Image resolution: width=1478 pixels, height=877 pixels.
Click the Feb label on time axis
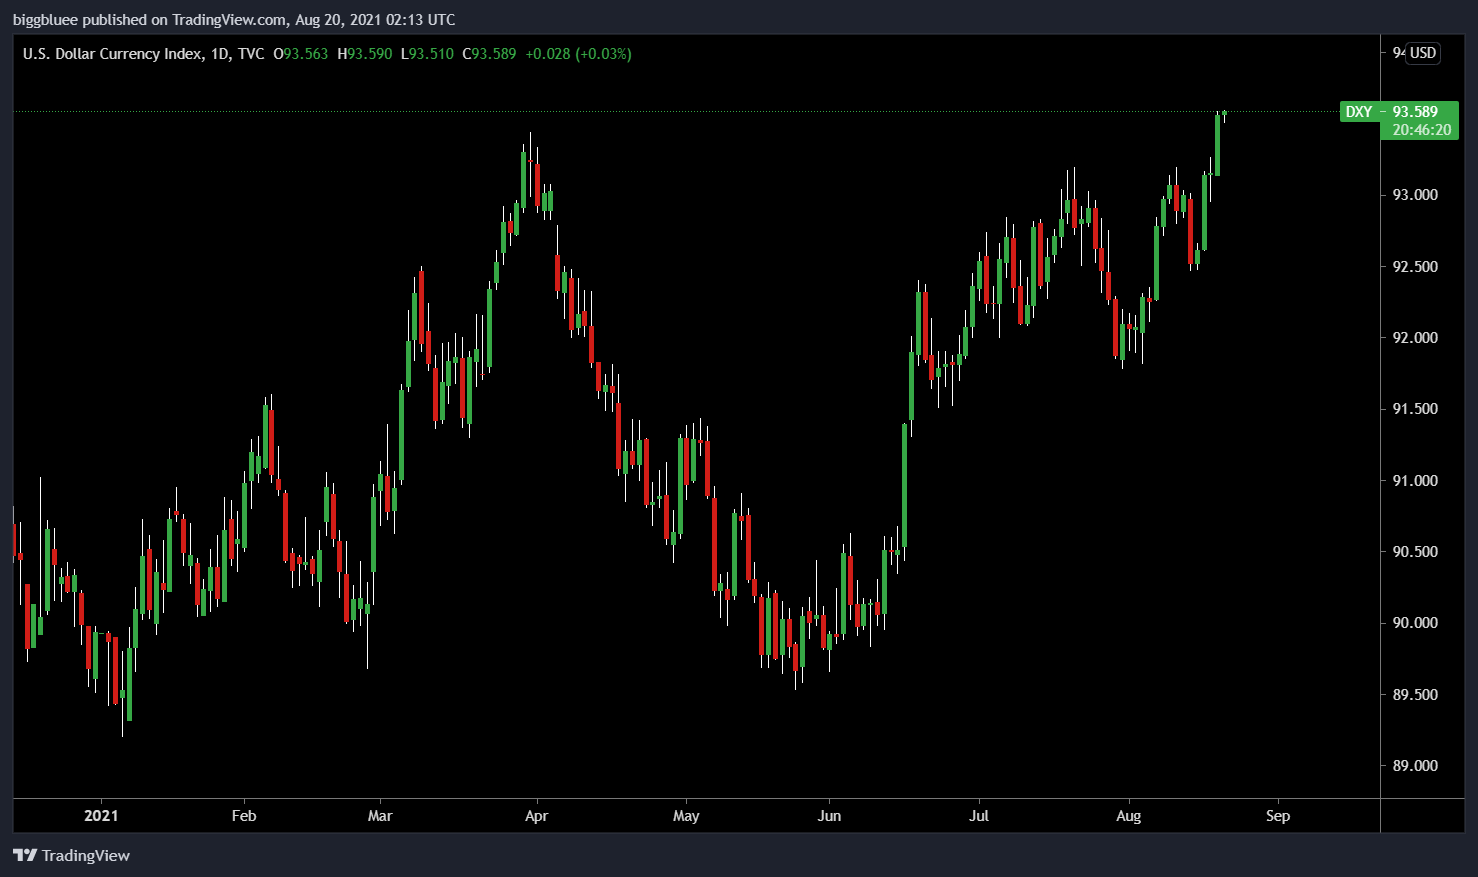tap(244, 816)
